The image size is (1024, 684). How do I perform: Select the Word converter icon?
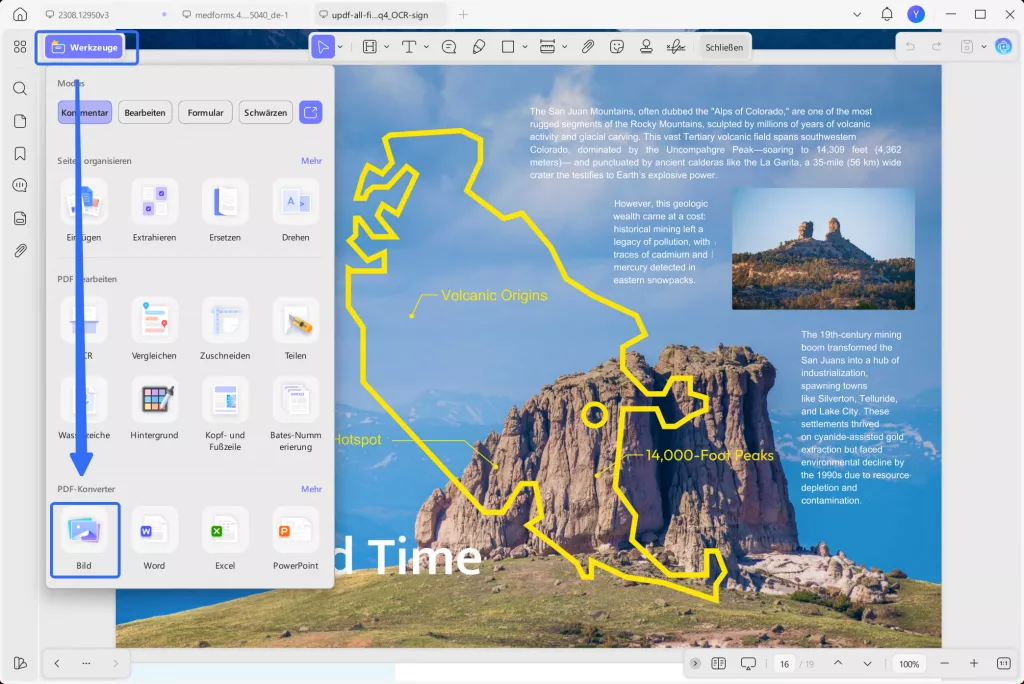[x=154, y=540]
